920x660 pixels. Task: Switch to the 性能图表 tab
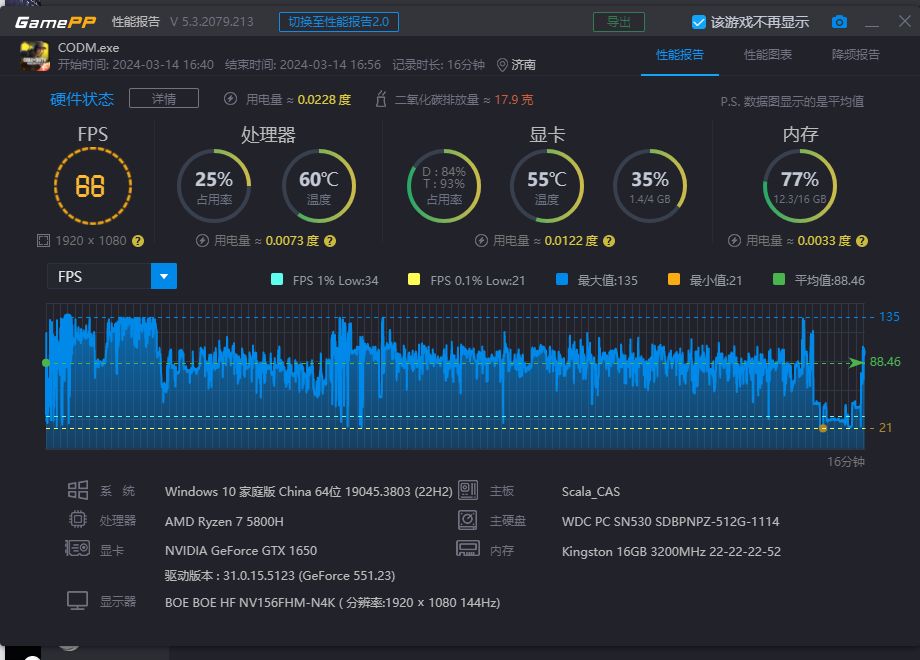point(767,55)
